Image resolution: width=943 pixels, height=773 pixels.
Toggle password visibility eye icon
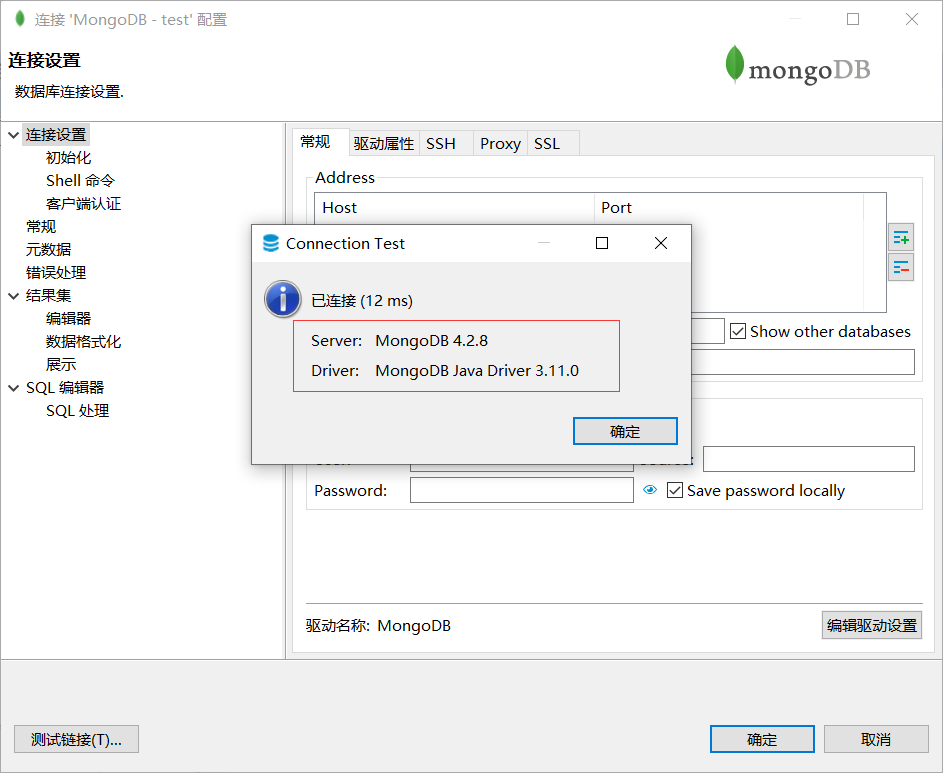[x=650, y=490]
